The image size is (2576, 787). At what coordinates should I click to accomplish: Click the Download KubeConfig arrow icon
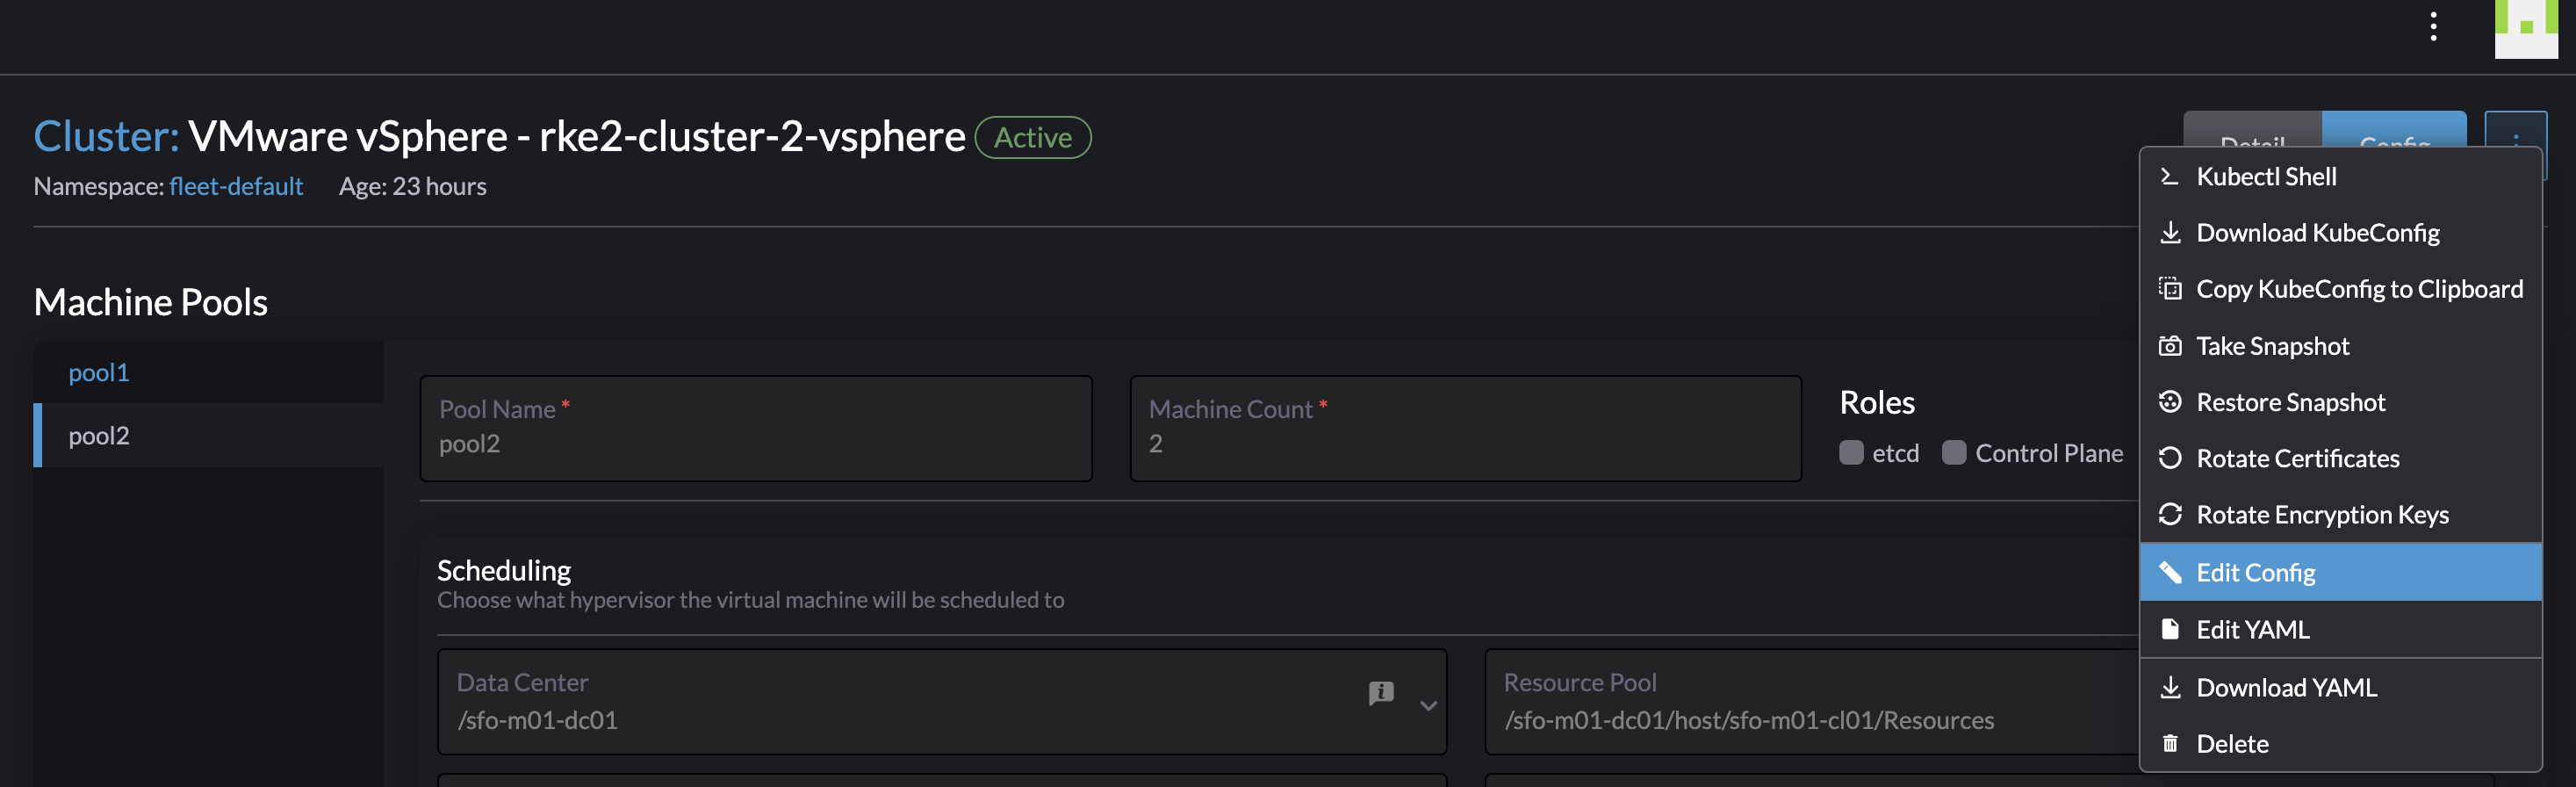(2169, 233)
